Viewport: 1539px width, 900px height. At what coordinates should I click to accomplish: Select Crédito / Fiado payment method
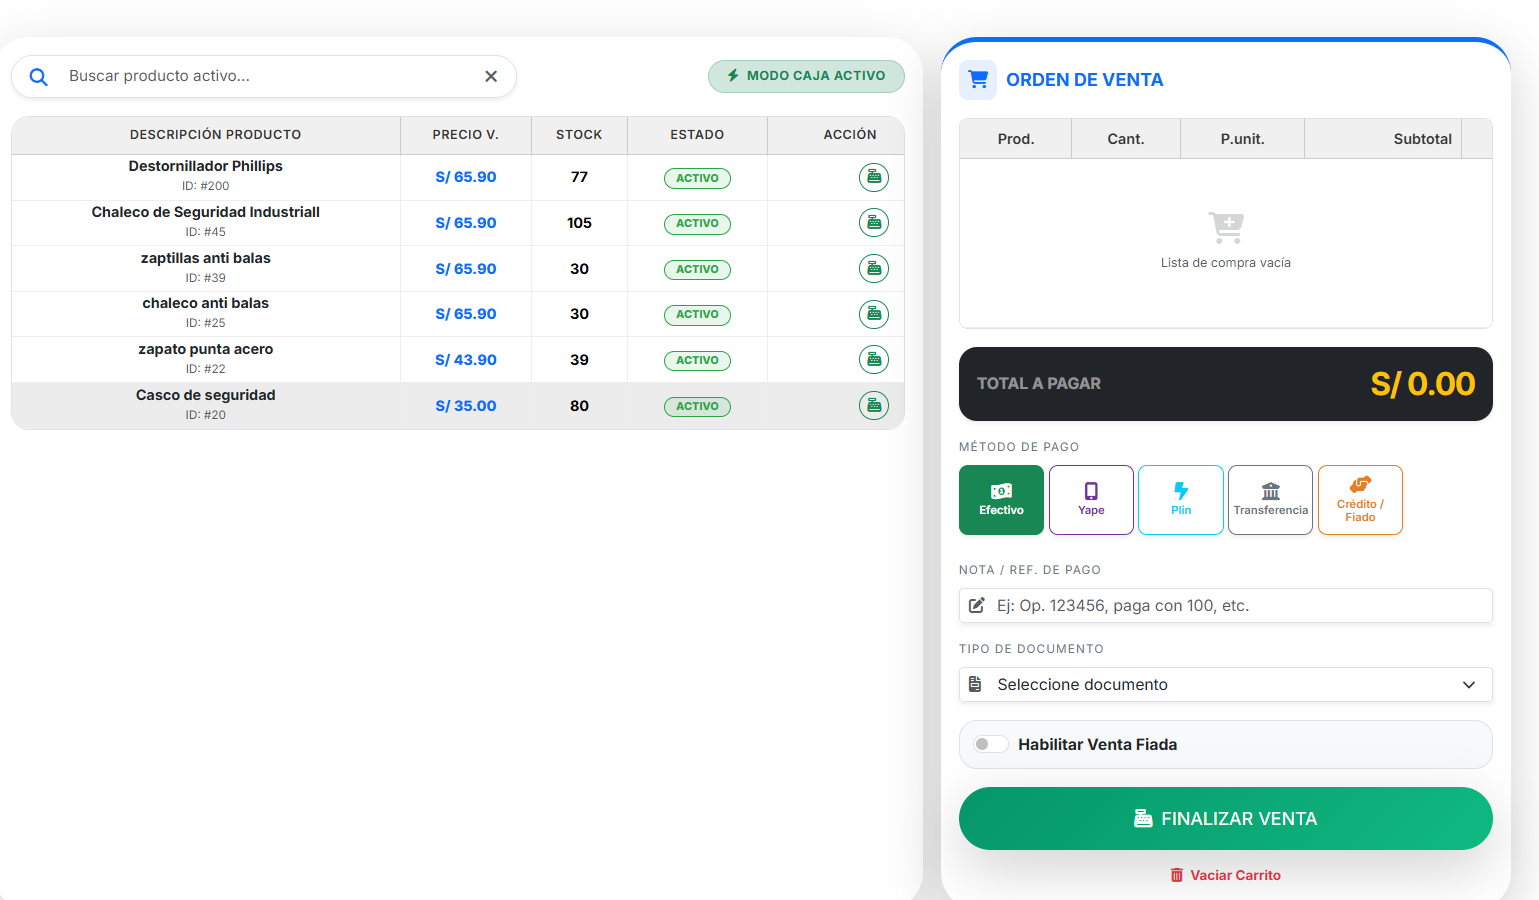click(x=1360, y=500)
